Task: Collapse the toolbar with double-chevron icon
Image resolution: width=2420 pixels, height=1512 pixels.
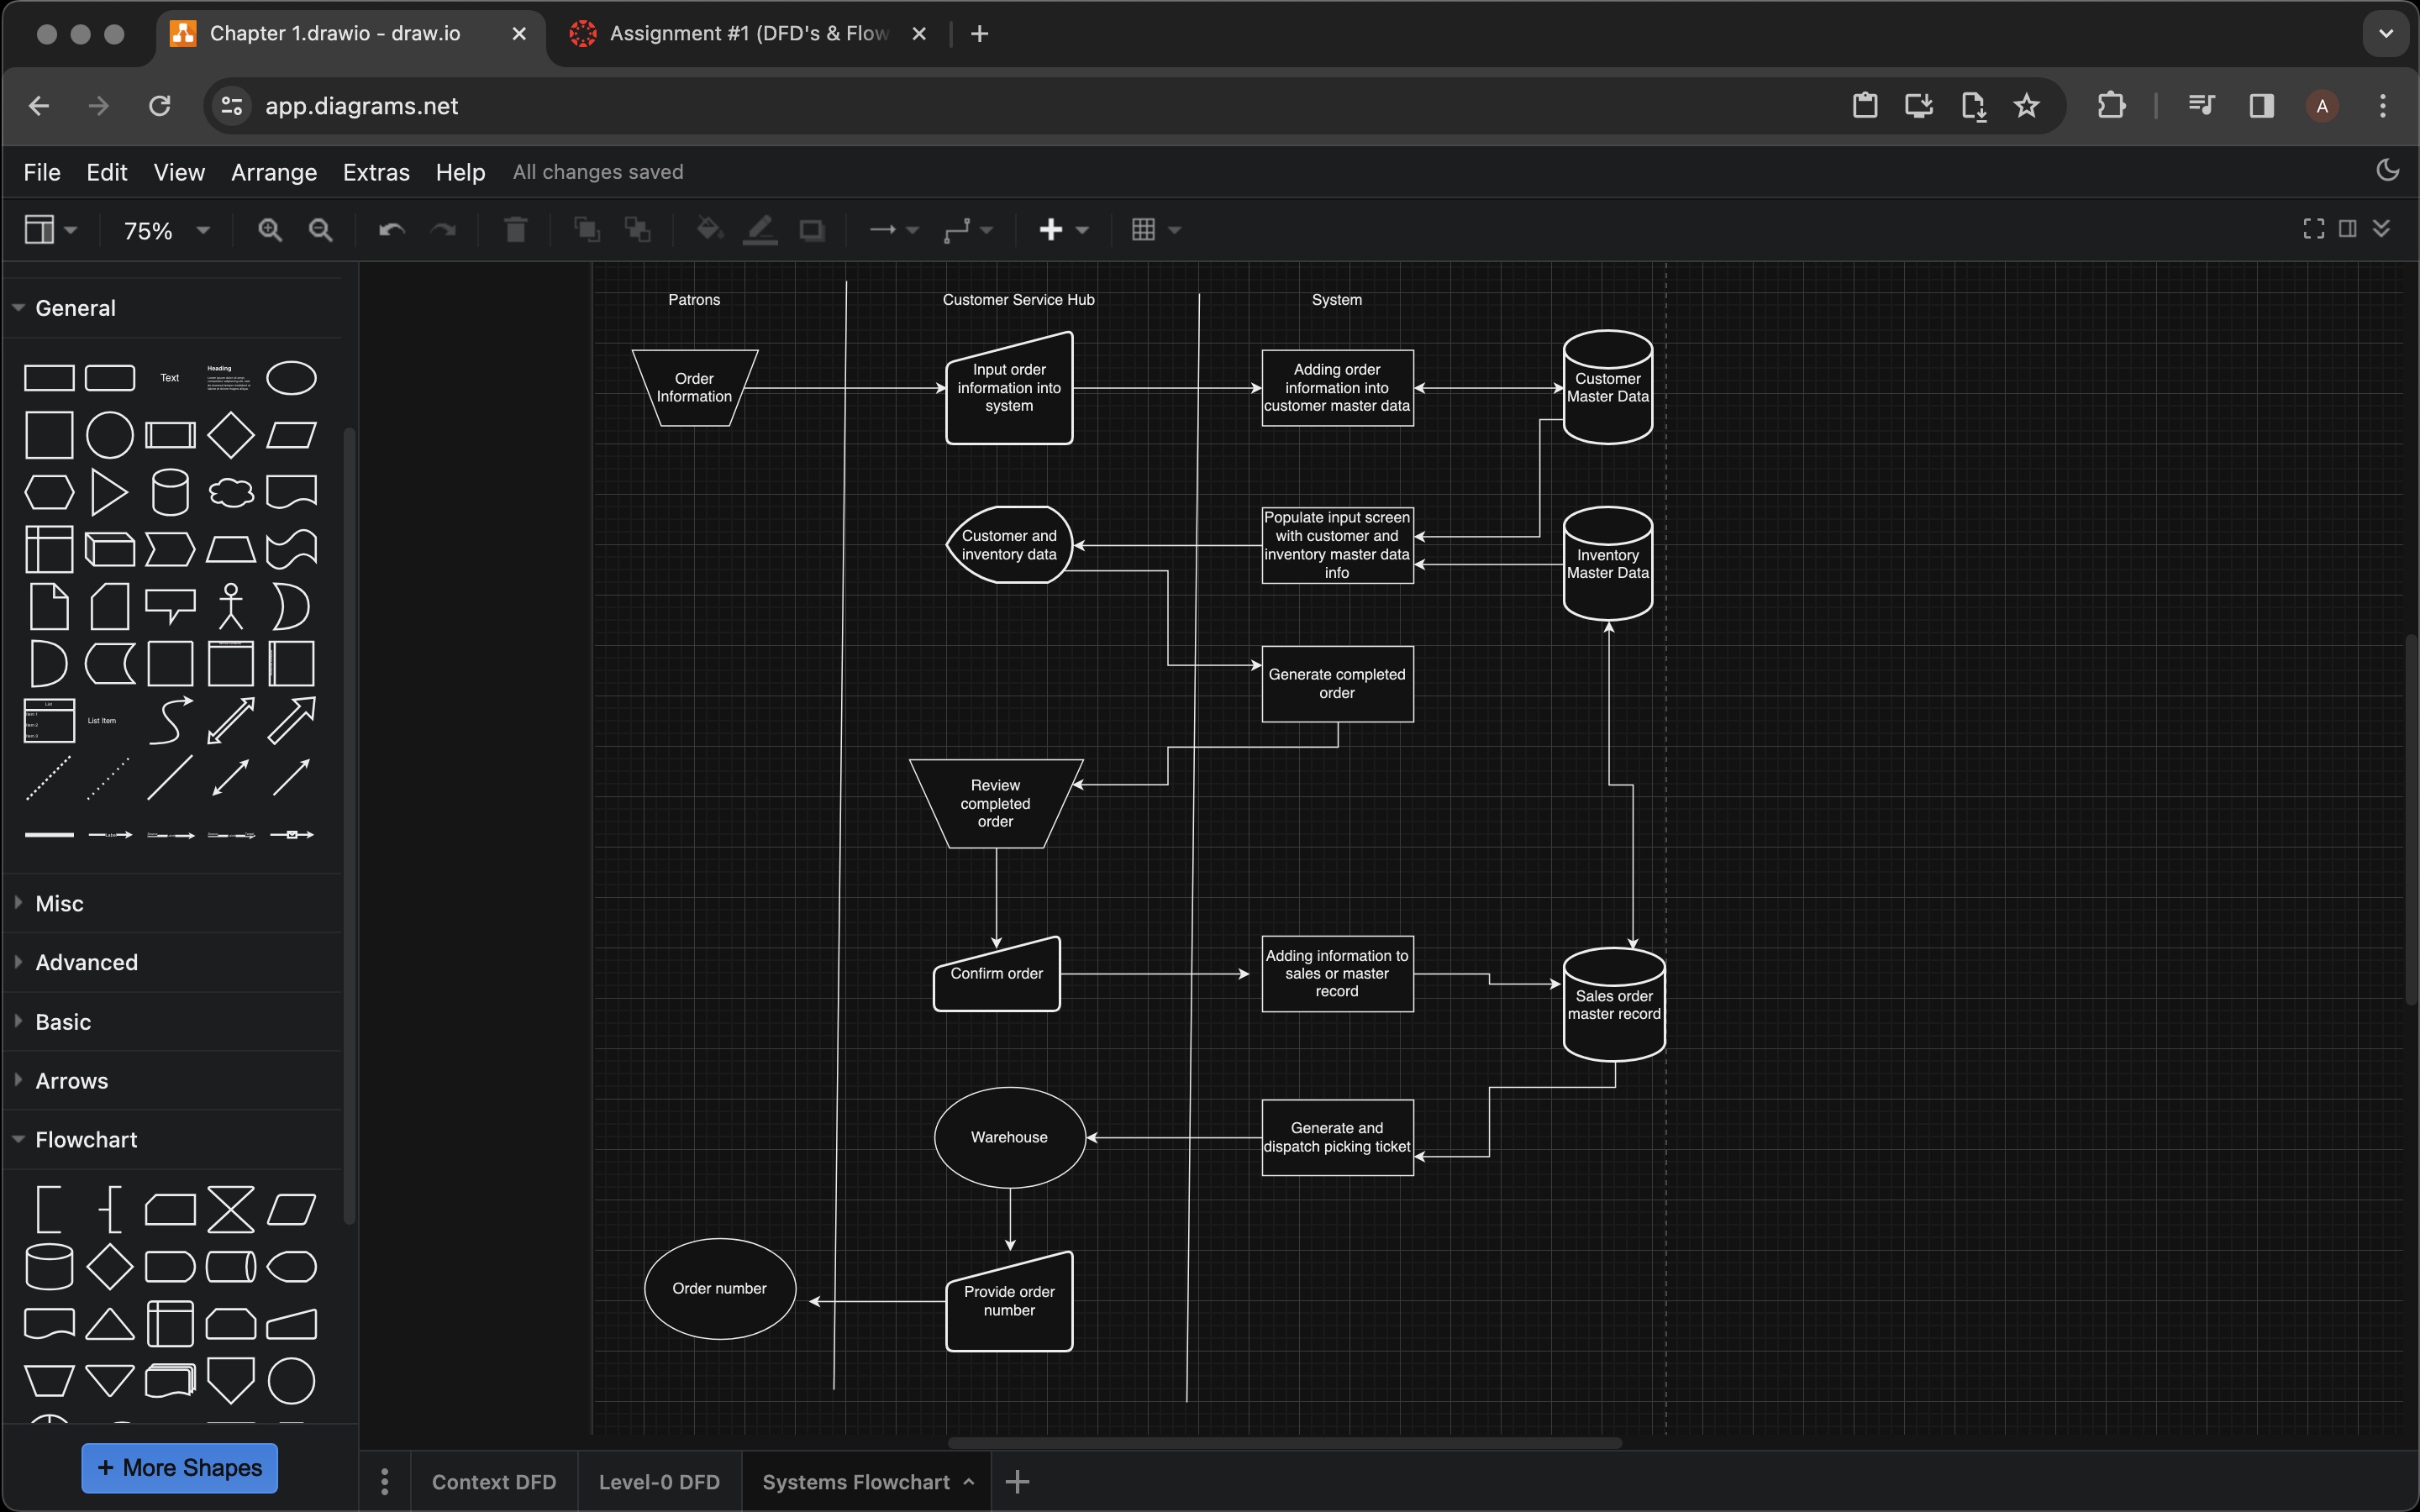Action: pos(2381,229)
